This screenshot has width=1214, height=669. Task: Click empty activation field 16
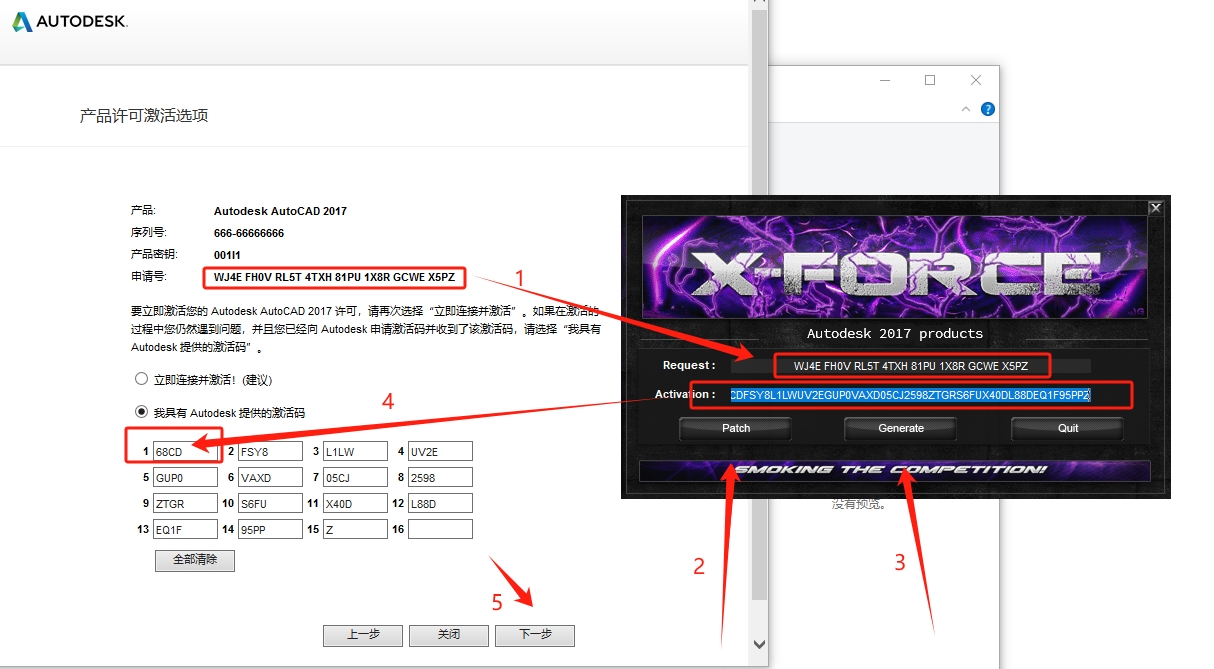click(x=440, y=528)
